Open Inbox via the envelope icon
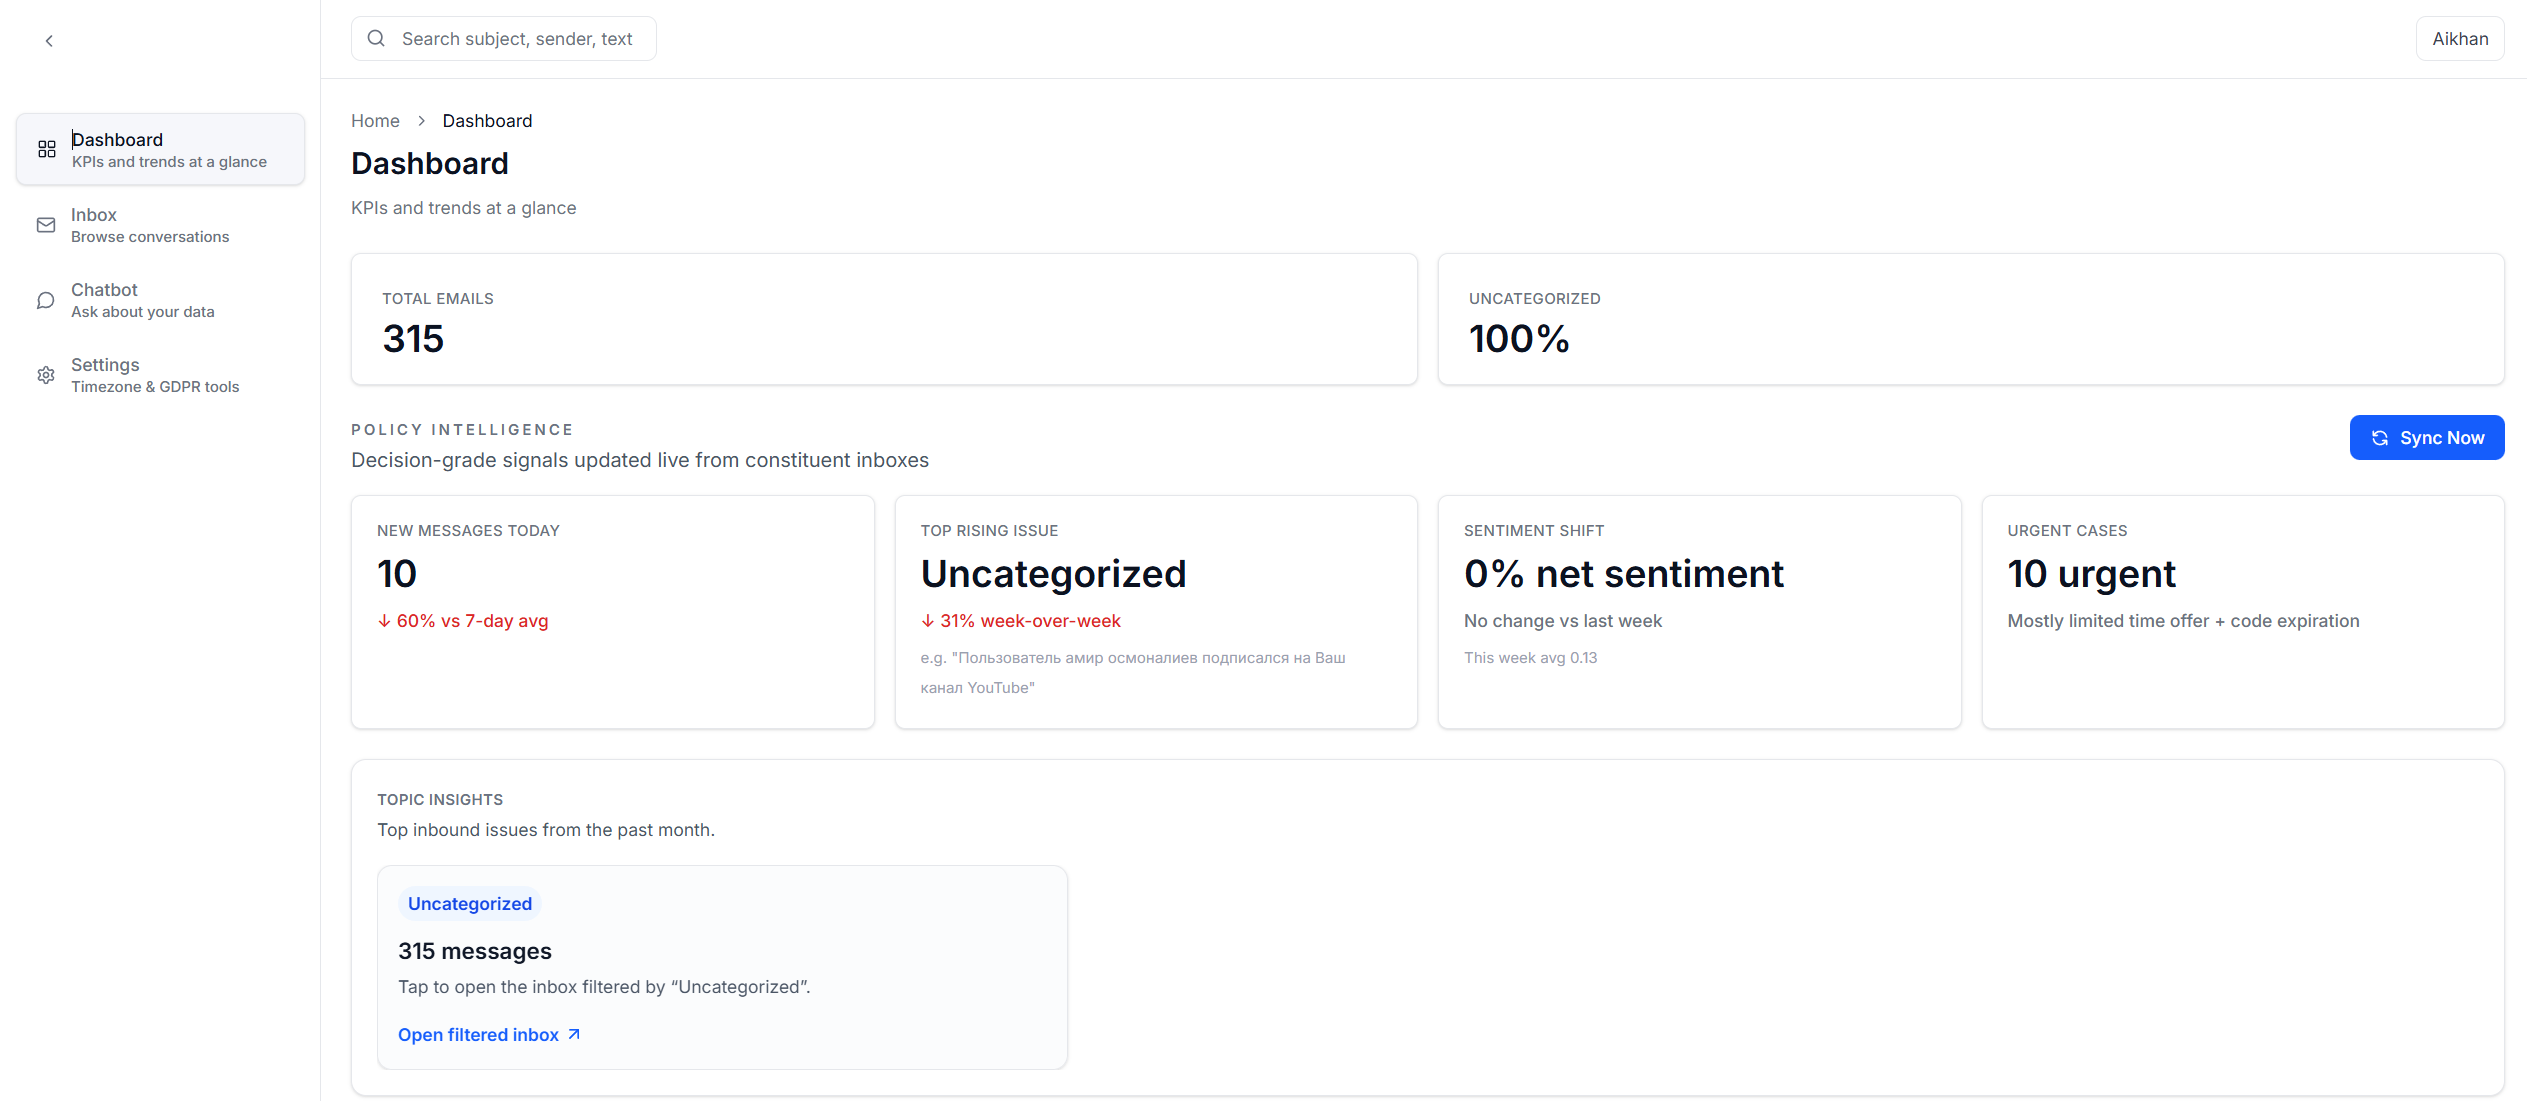This screenshot has height=1101, width=2527. [46, 225]
